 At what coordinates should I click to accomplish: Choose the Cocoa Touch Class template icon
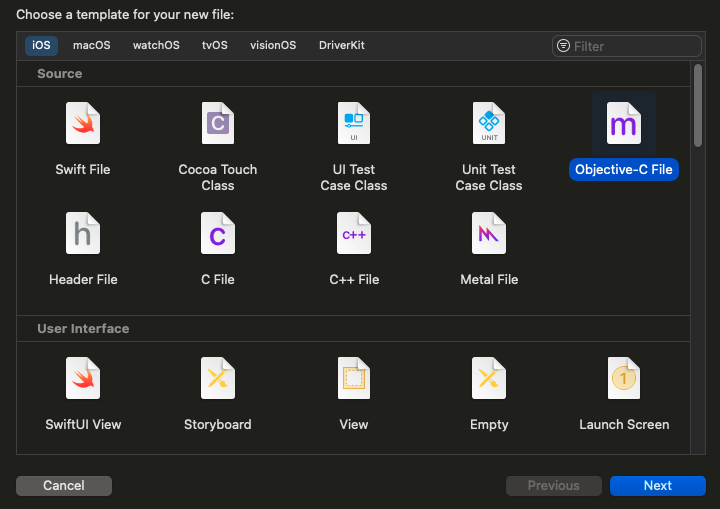pos(218,123)
